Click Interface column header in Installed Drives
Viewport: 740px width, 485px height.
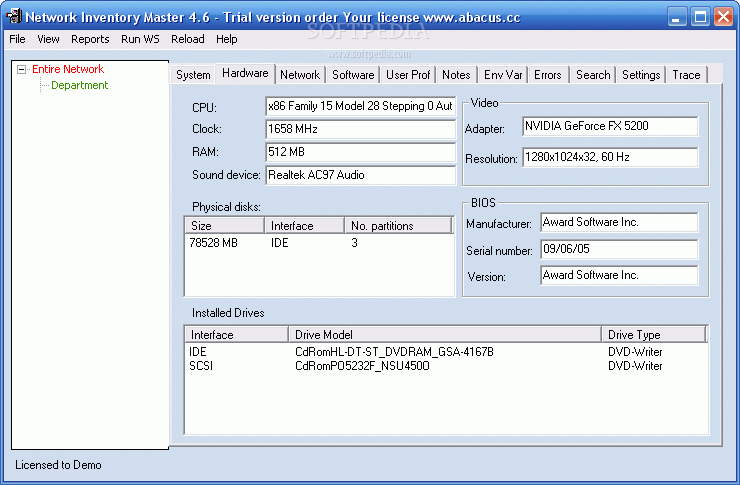(x=236, y=334)
